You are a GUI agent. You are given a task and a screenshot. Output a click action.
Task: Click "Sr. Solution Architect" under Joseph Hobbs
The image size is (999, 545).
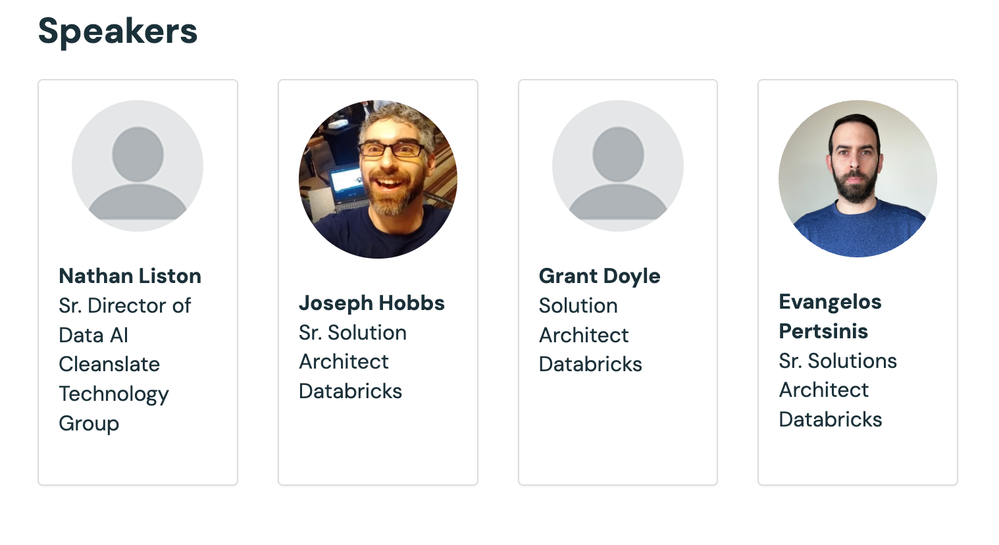pyautogui.click(x=352, y=346)
